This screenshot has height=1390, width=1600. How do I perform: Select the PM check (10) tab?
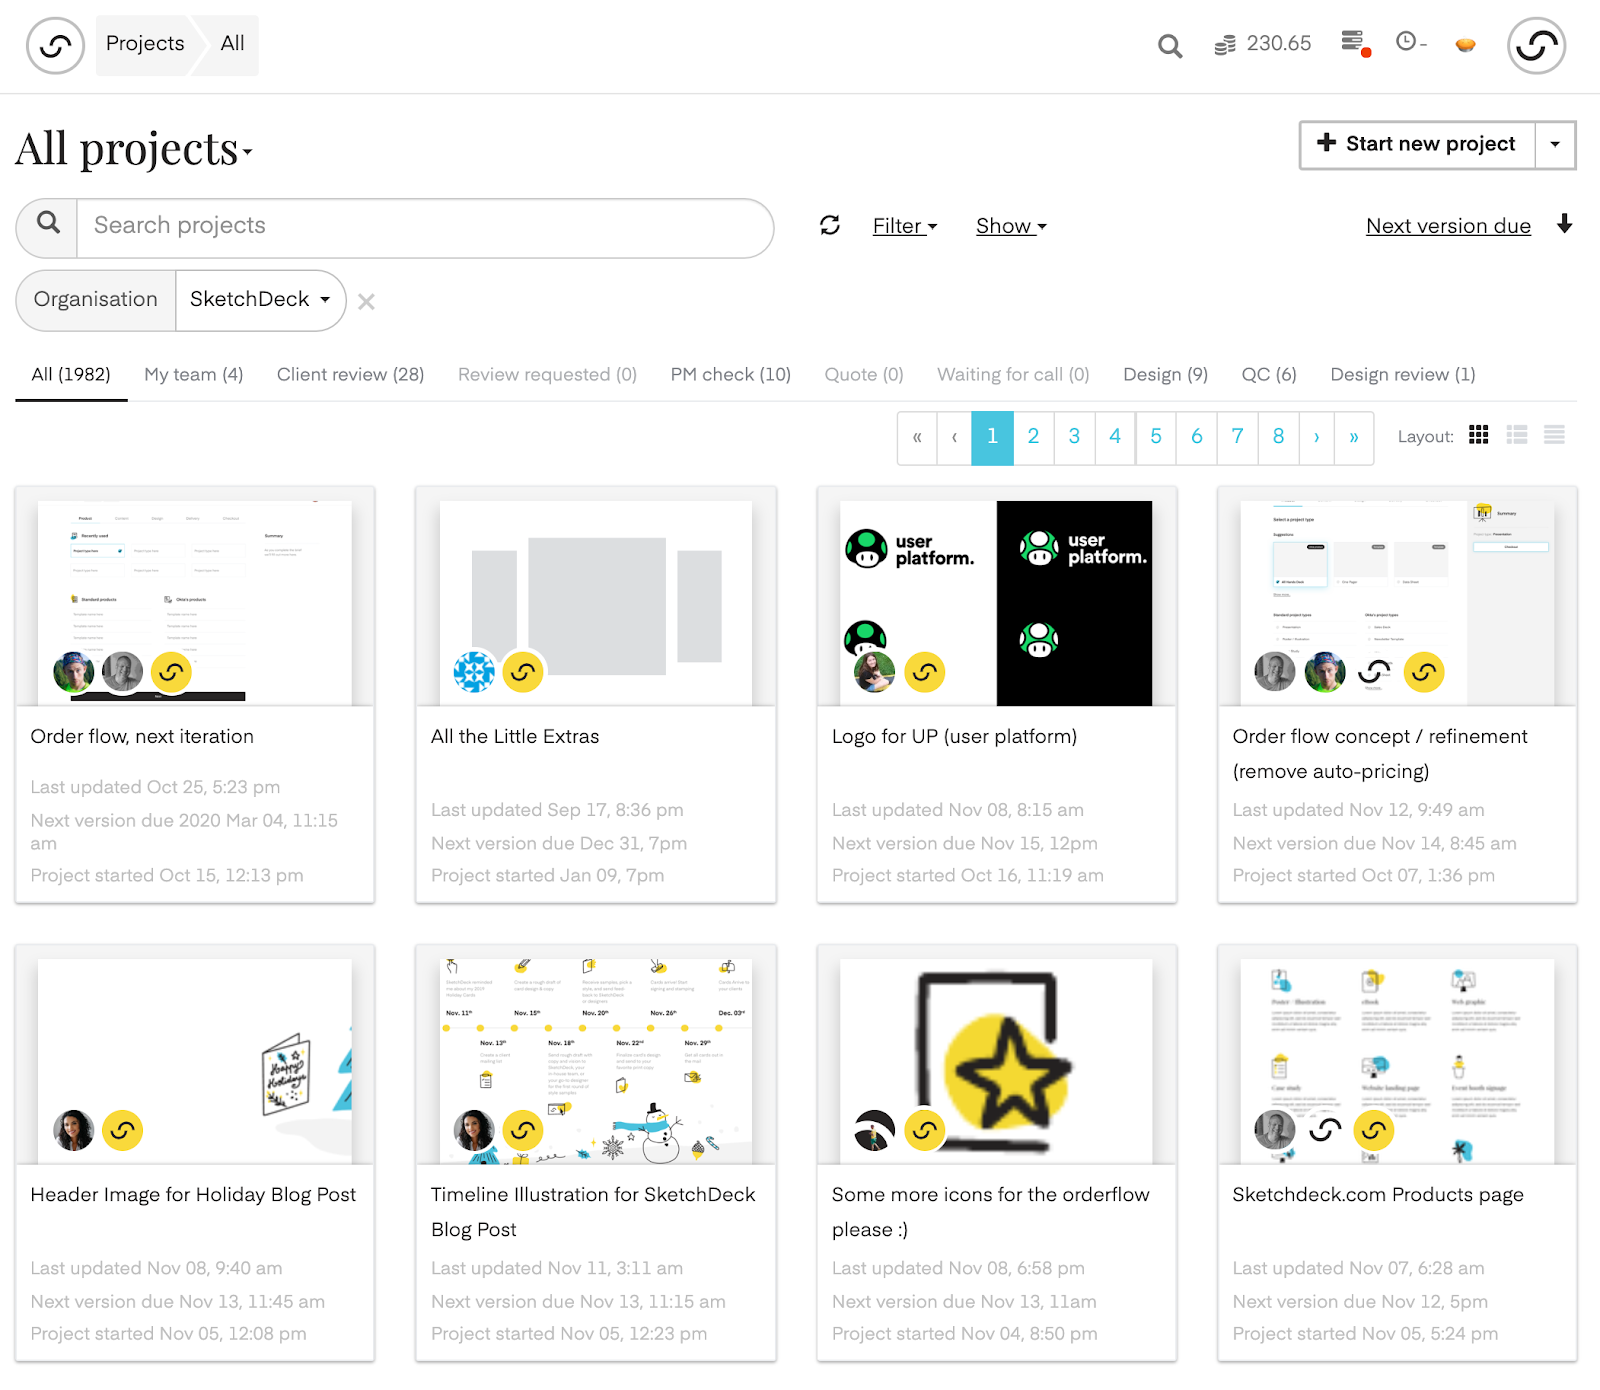tap(731, 374)
